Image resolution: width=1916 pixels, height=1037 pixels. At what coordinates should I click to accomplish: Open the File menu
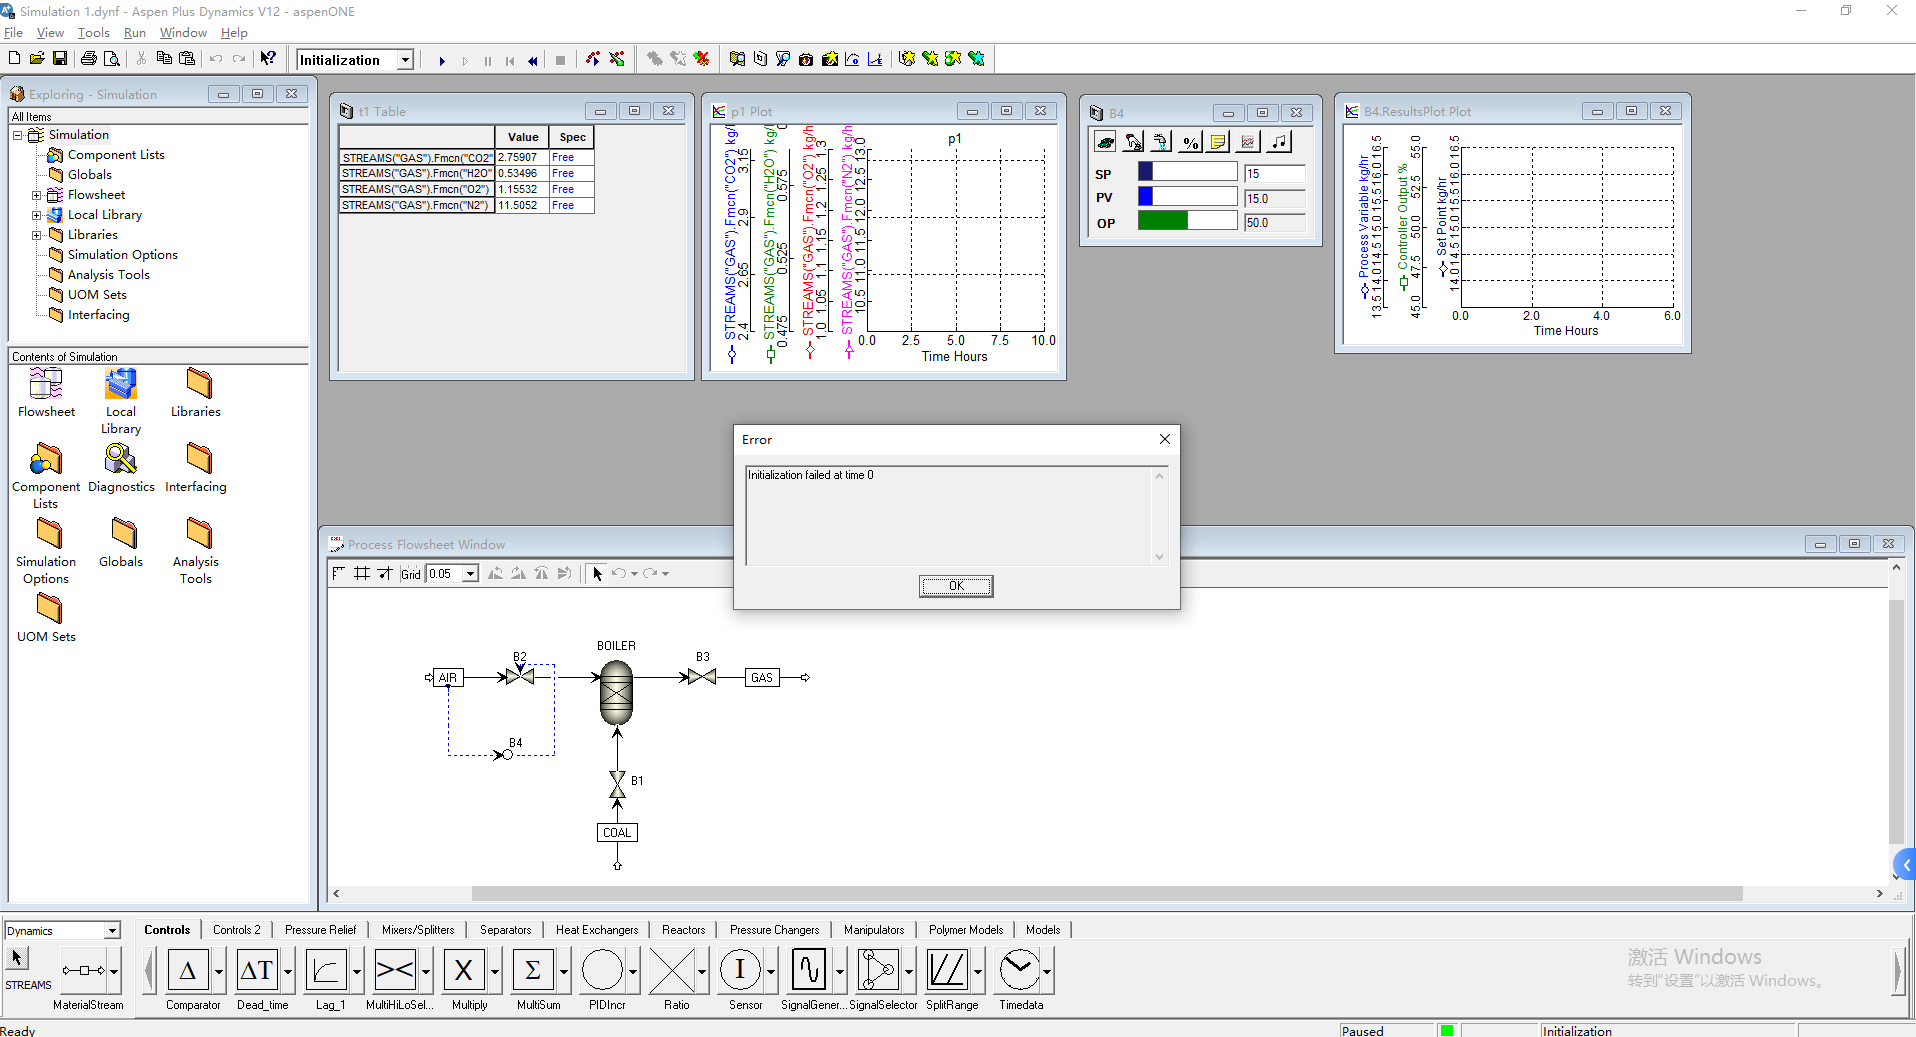[x=13, y=33]
